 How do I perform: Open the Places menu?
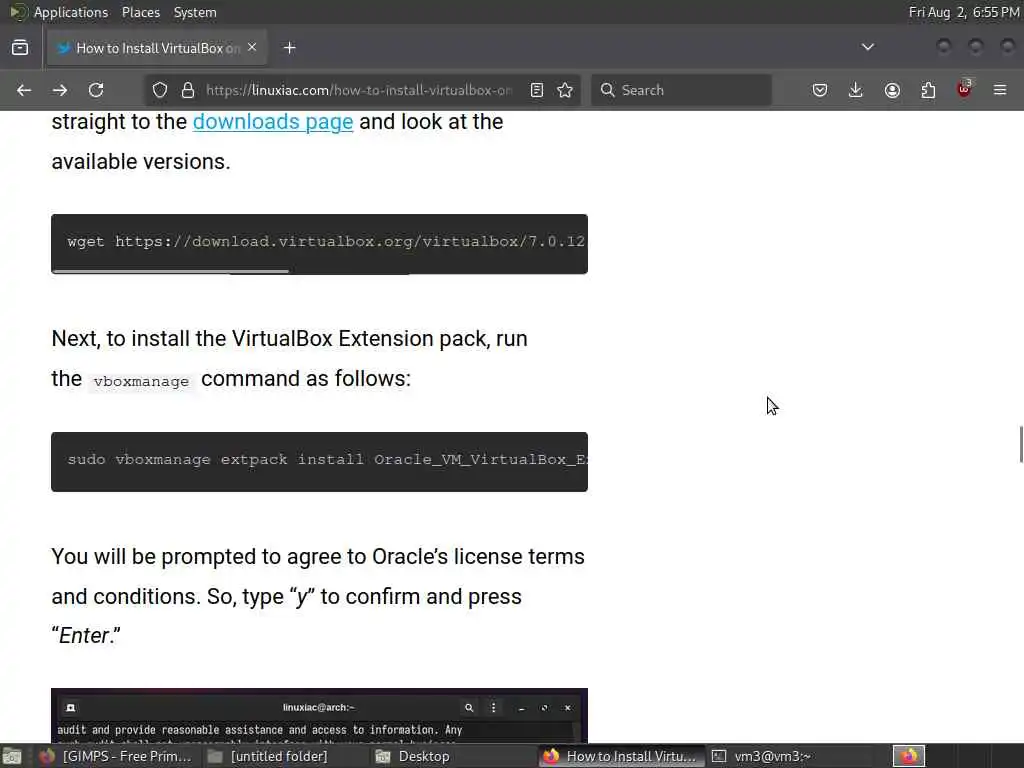tap(140, 12)
